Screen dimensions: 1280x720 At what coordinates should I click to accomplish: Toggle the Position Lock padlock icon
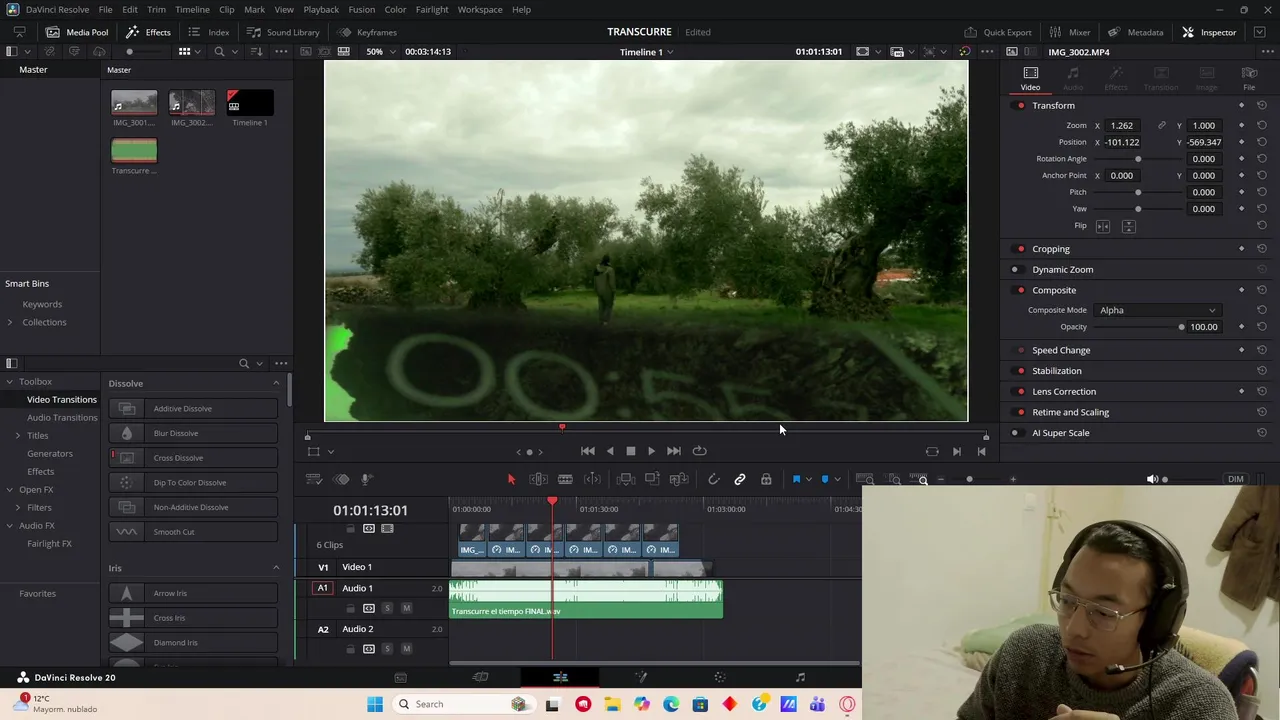[x=766, y=480]
